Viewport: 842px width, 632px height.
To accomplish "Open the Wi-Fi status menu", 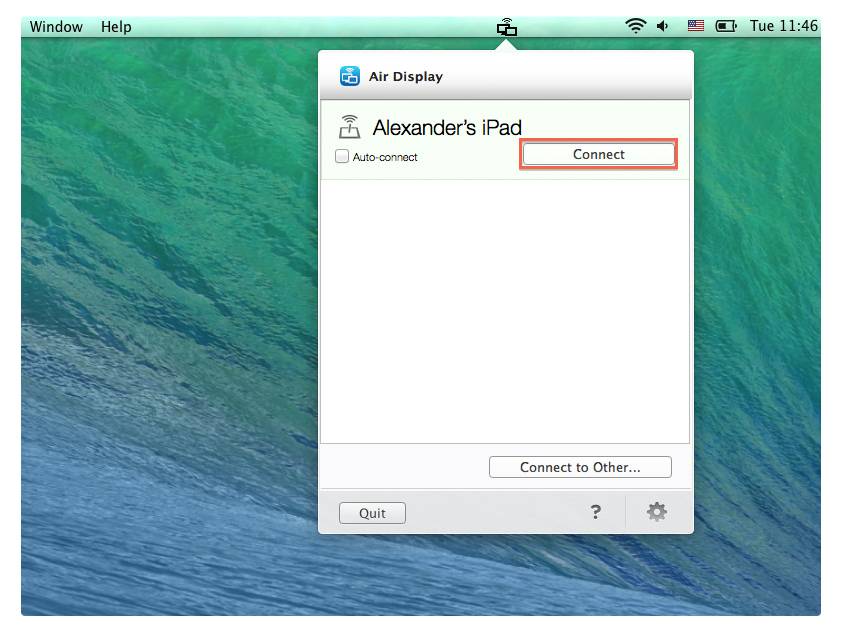I will [636, 27].
